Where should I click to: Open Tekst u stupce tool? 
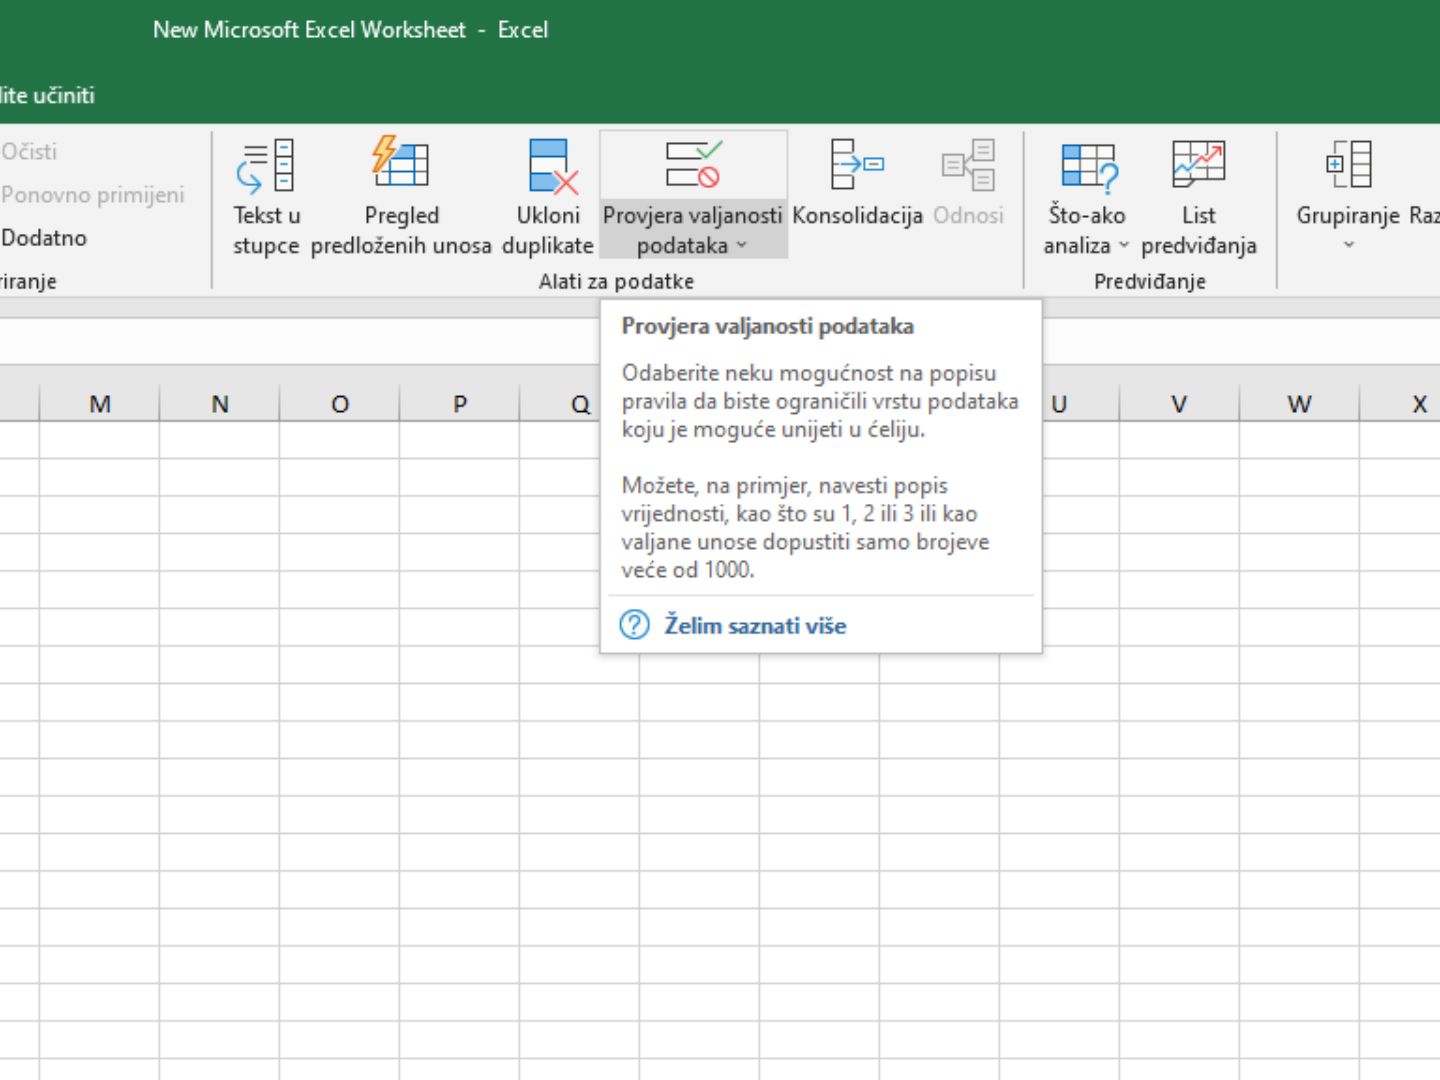[x=266, y=197]
